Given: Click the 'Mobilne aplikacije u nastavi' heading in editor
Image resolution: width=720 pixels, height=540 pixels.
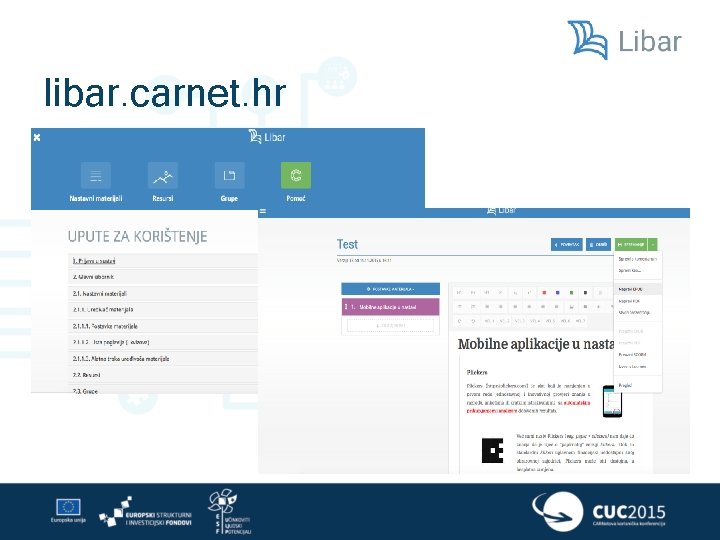Looking at the screenshot, I should pos(535,344).
